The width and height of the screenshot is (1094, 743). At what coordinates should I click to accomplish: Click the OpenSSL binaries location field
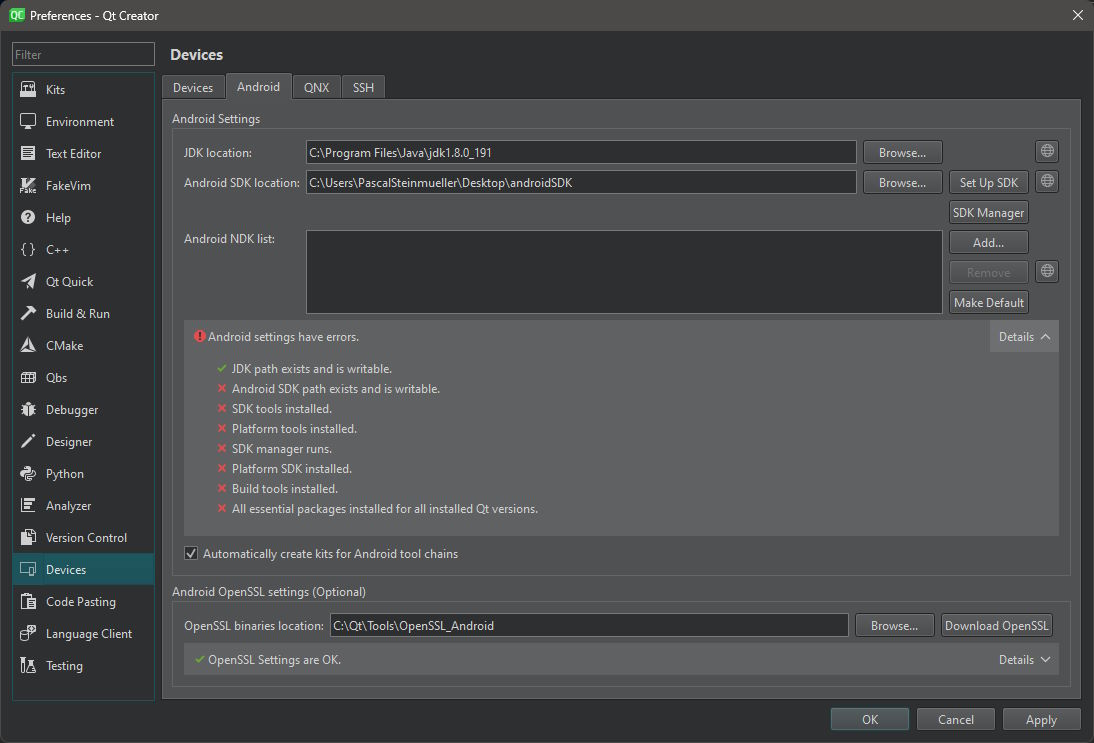(x=589, y=625)
